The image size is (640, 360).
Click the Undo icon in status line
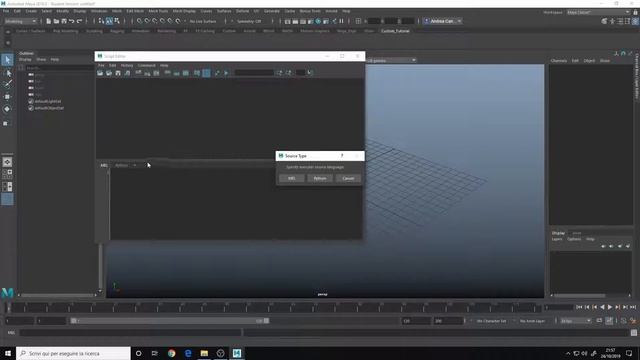click(x=71, y=21)
